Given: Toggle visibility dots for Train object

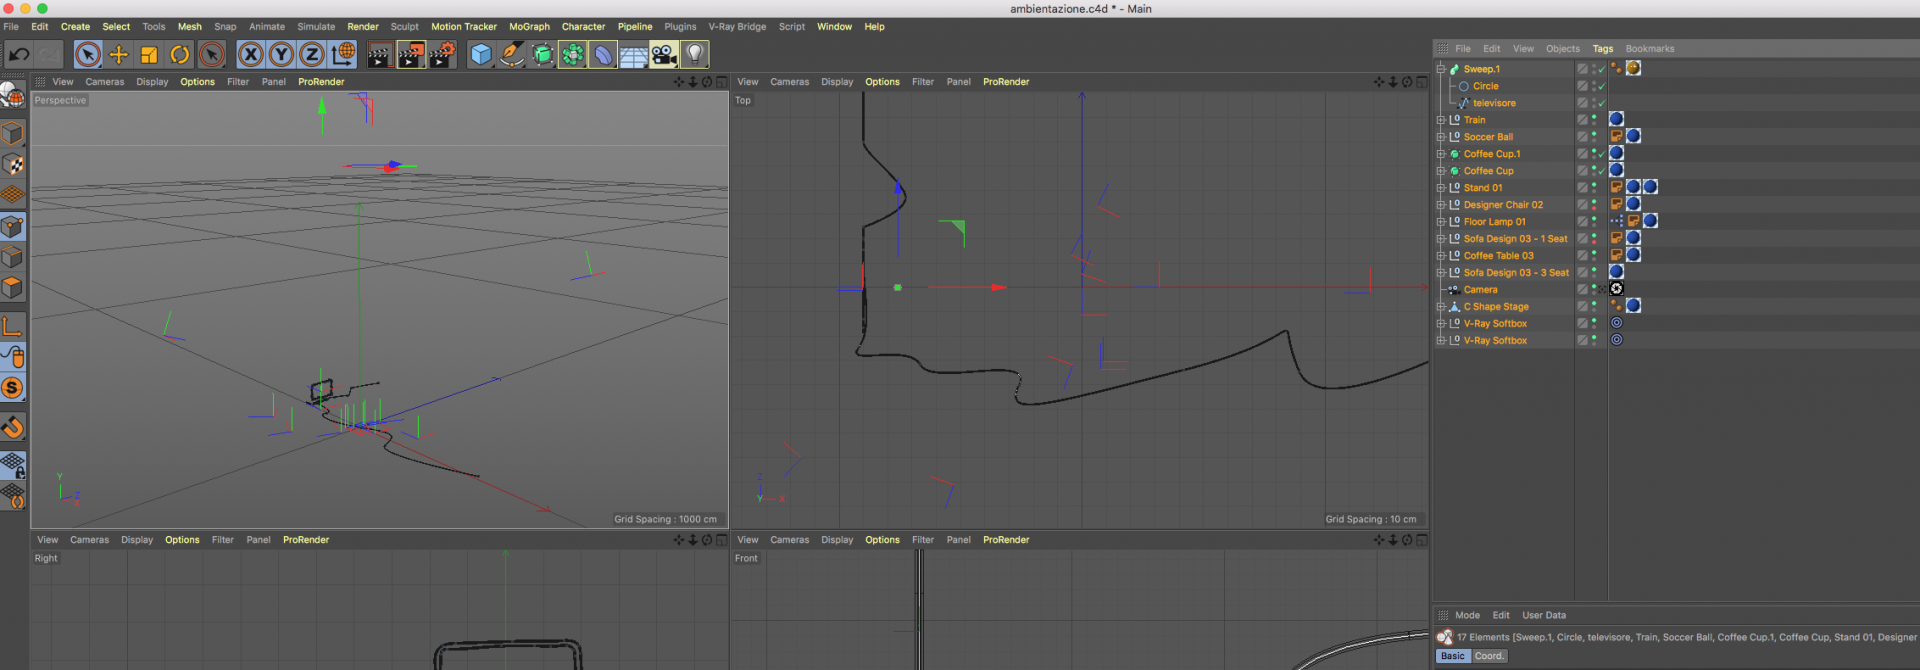Looking at the screenshot, I should tap(1594, 120).
